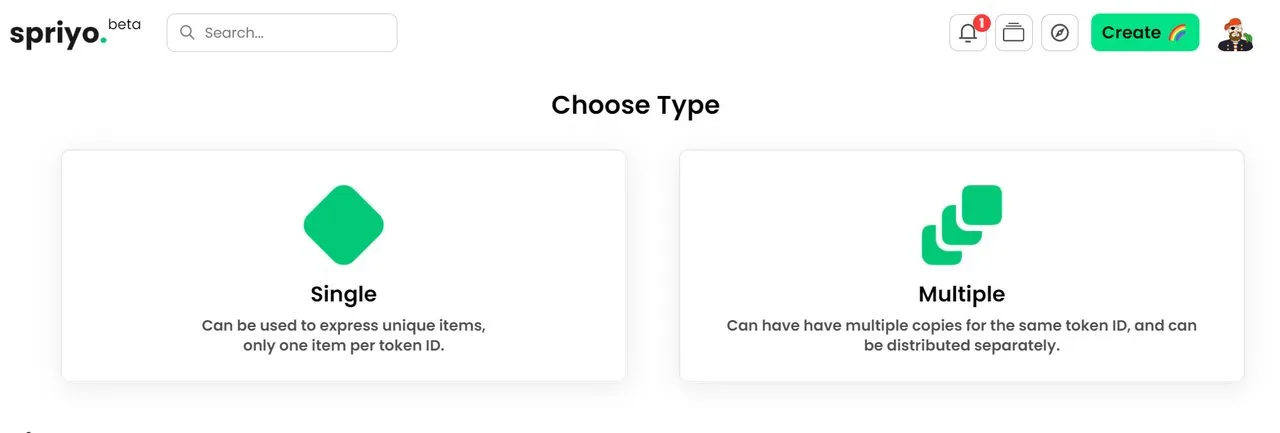Click the green Create button
The width and height of the screenshot is (1280, 433).
(1145, 33)
